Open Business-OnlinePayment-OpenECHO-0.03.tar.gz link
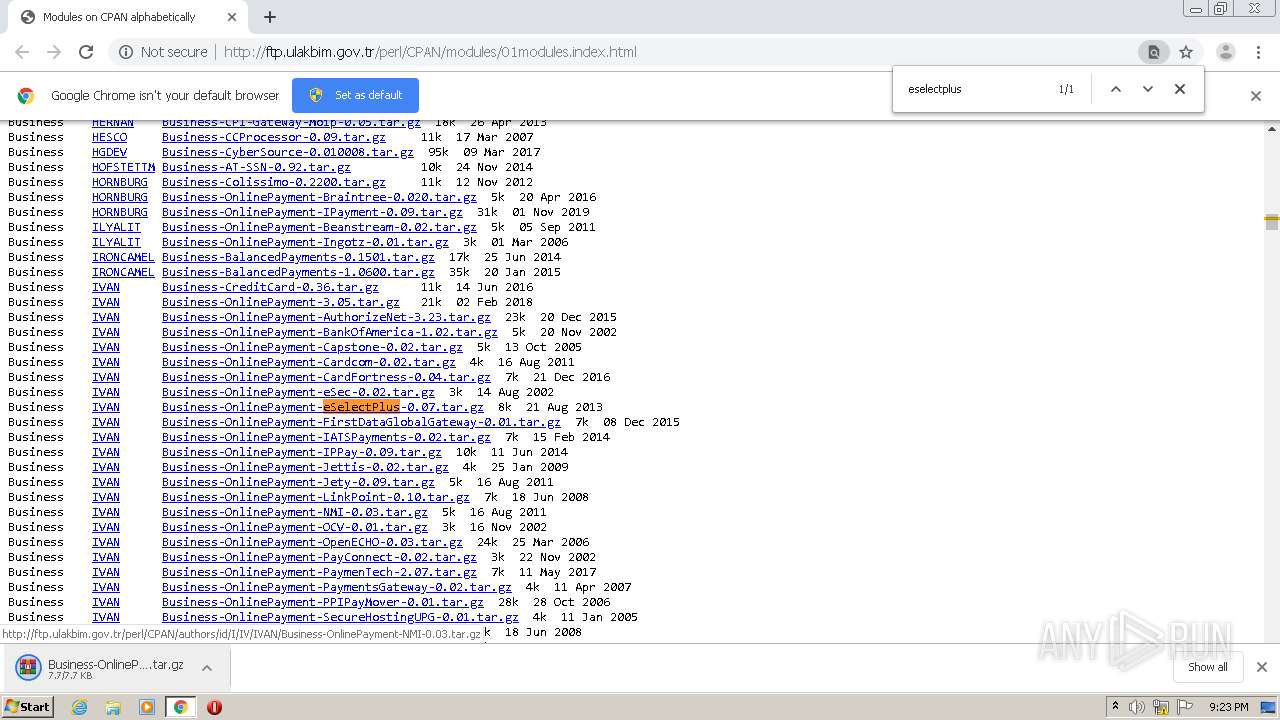The height and width of the screenshot is (720, 1280). coord(312,542)
